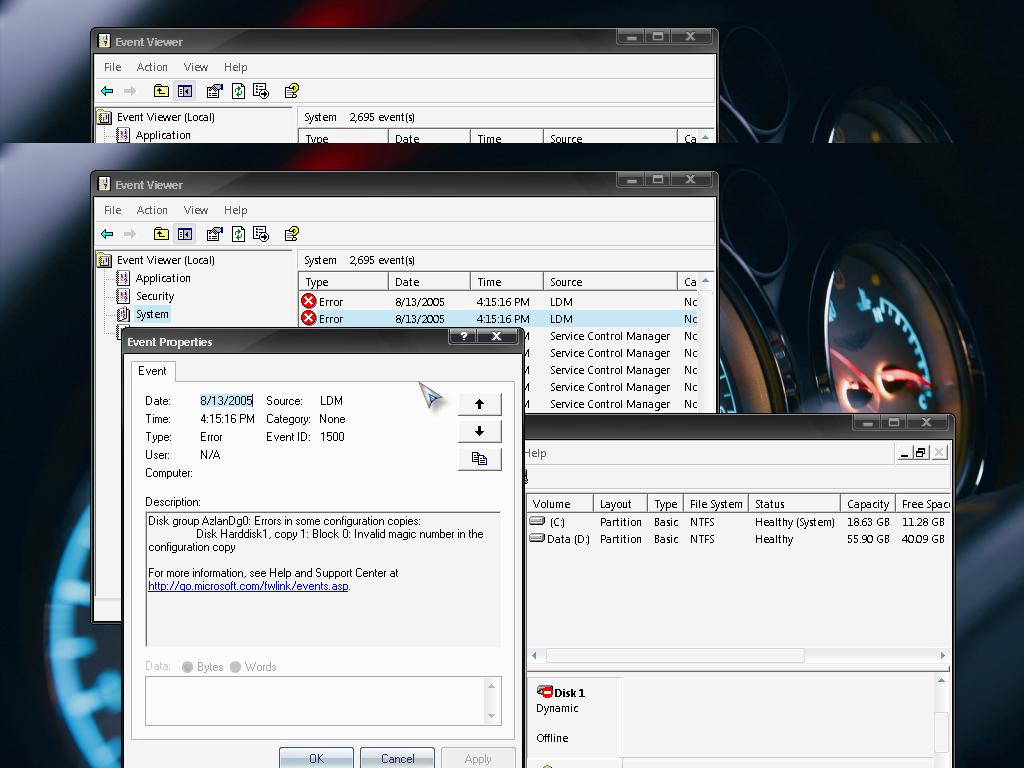Click the highlighted Date field 8/13/2005
1024x768 pixels.
tap(226, 401)
